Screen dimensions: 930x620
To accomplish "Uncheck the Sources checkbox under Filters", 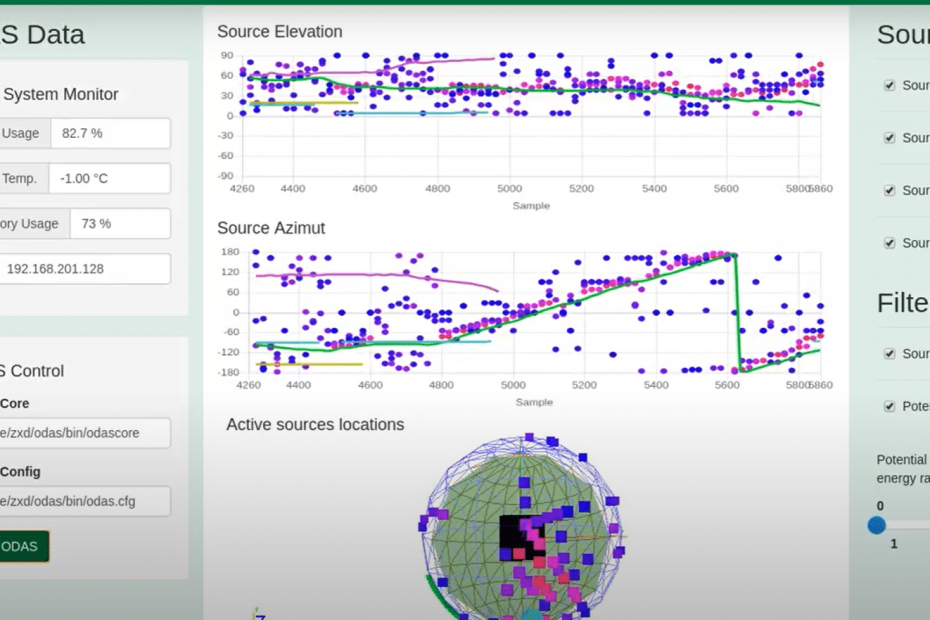I will point(889,354).
